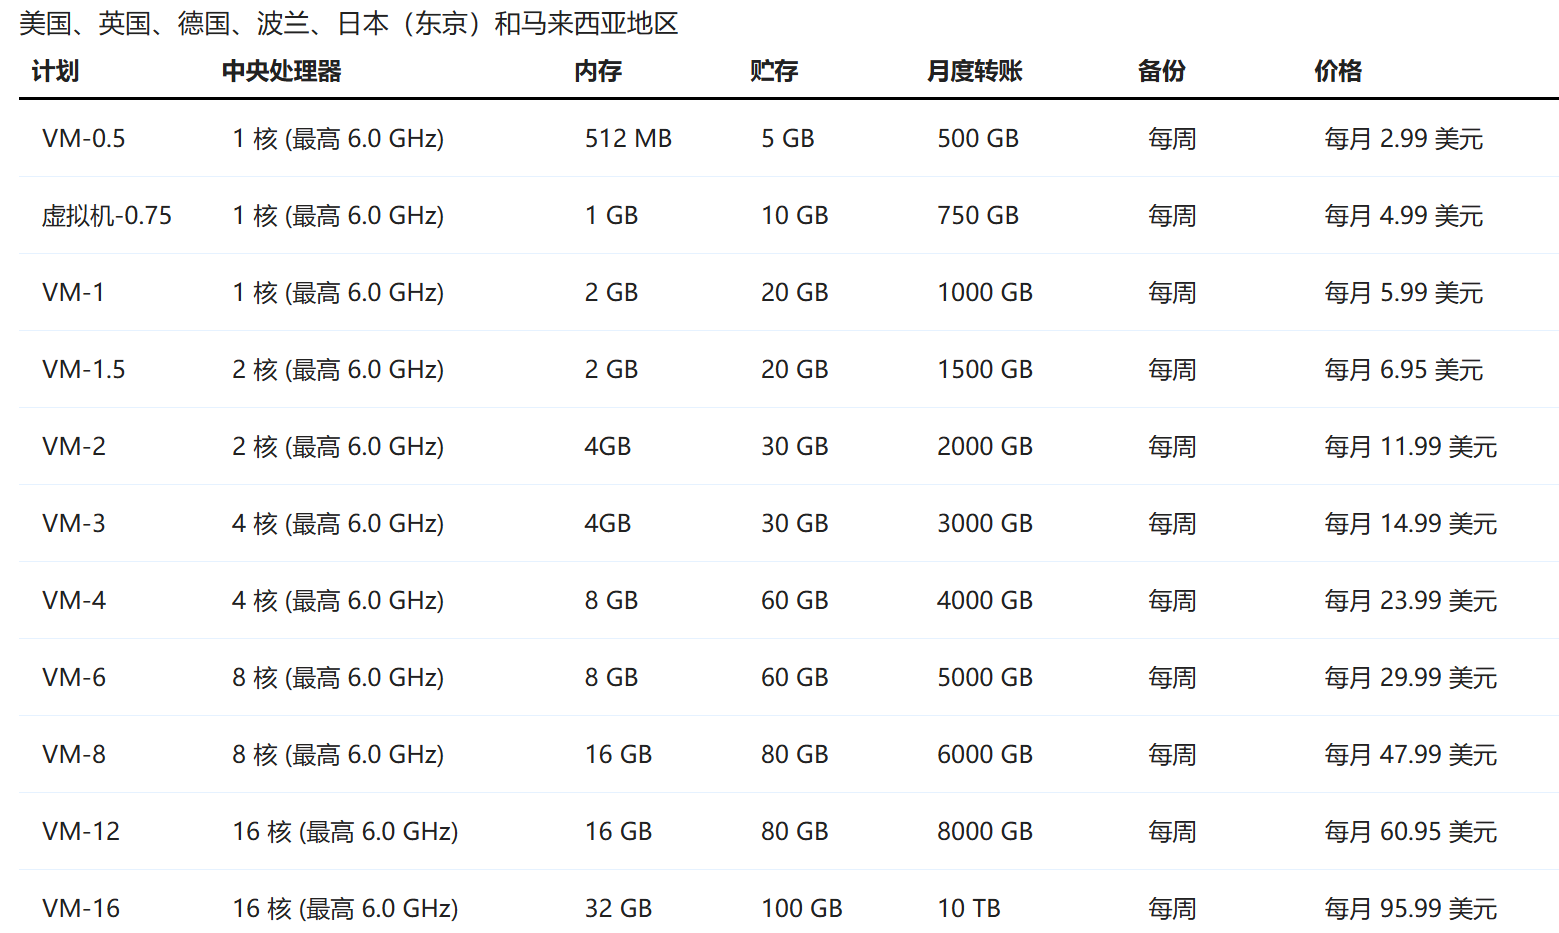Select the VM-4 plan name
This screenshot has height=933, width=1559.
(x=74, y=601)
